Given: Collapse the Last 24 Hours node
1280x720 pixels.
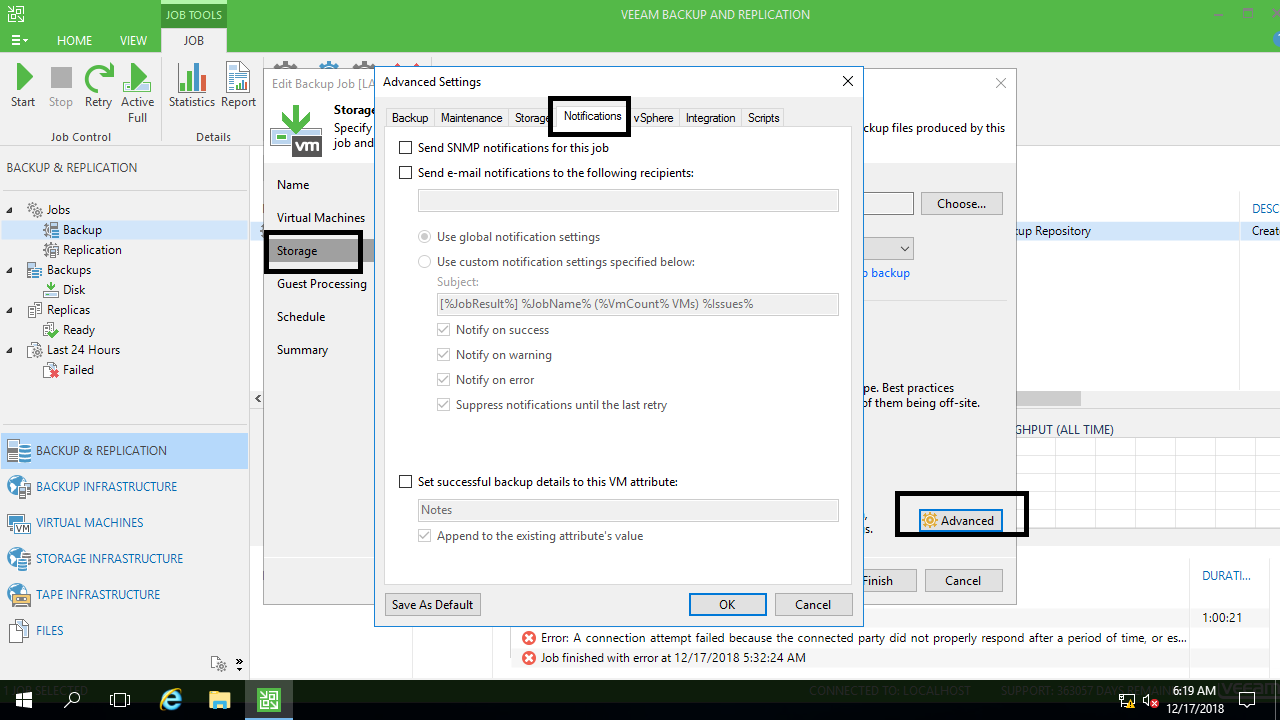Looking at the screenshot, I should point(10,350).
